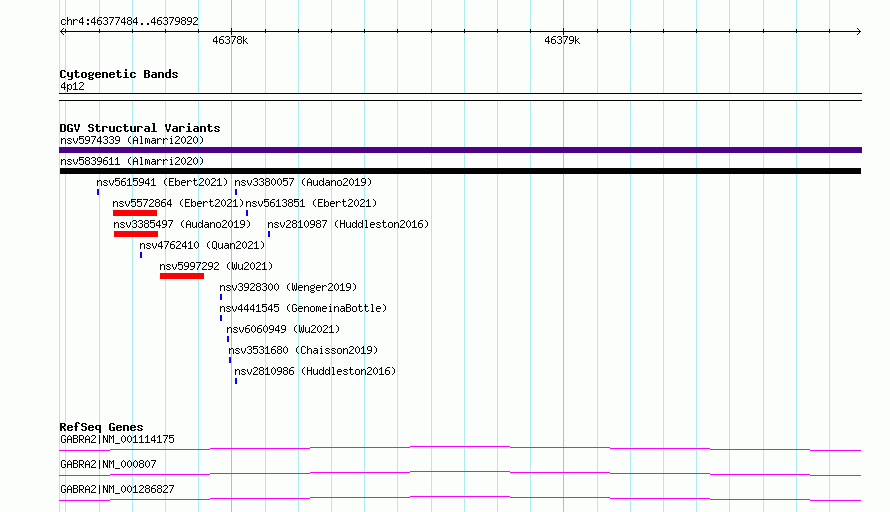Click the 46379k ruler label
Screen dimensions: 890x512
(562, 40)
